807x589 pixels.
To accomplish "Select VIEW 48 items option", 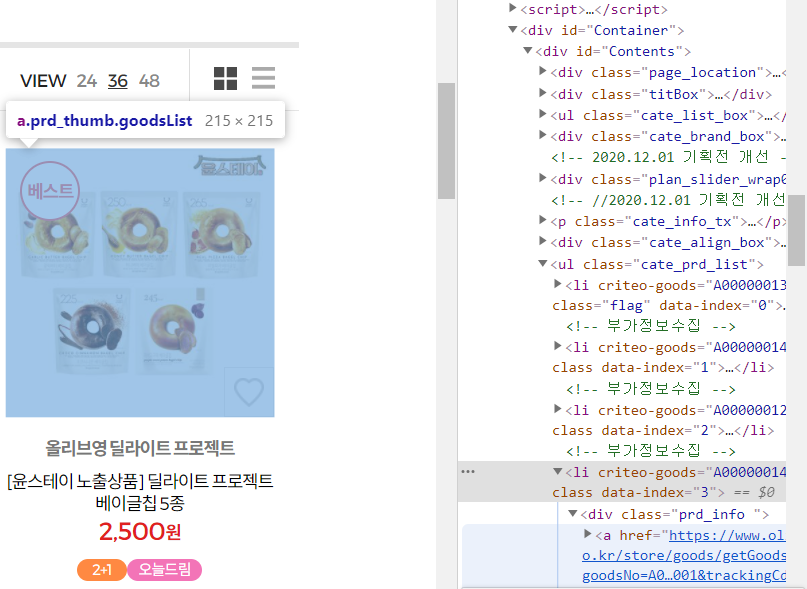I will point(149,81).
